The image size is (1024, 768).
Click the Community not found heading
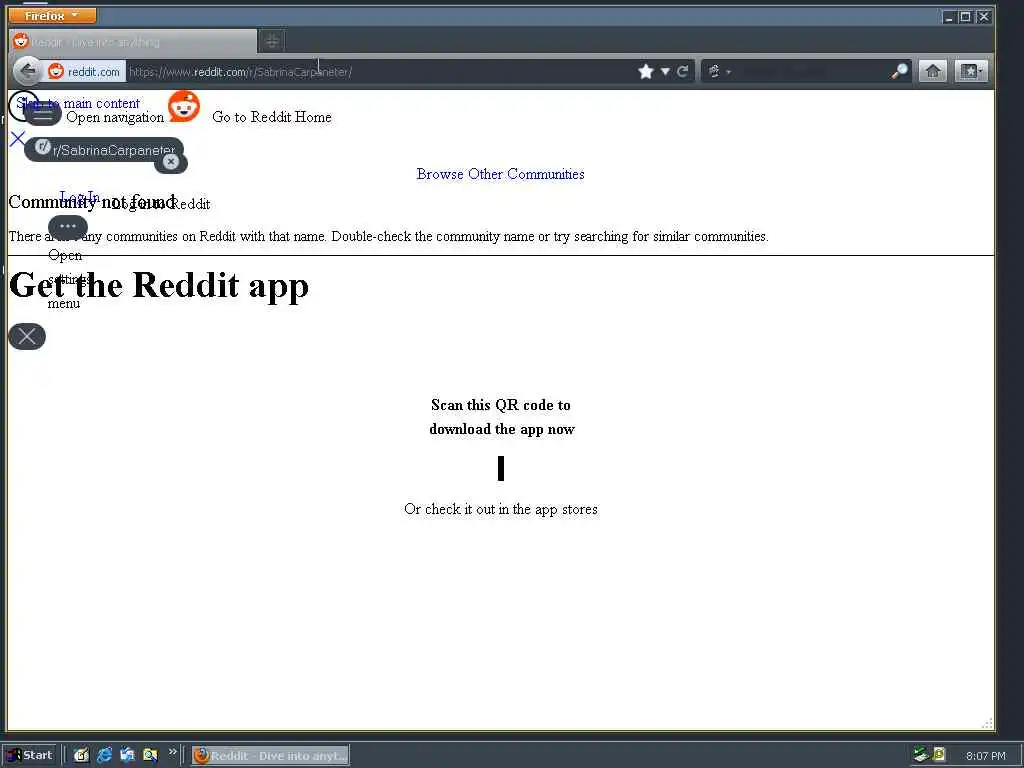92,202
